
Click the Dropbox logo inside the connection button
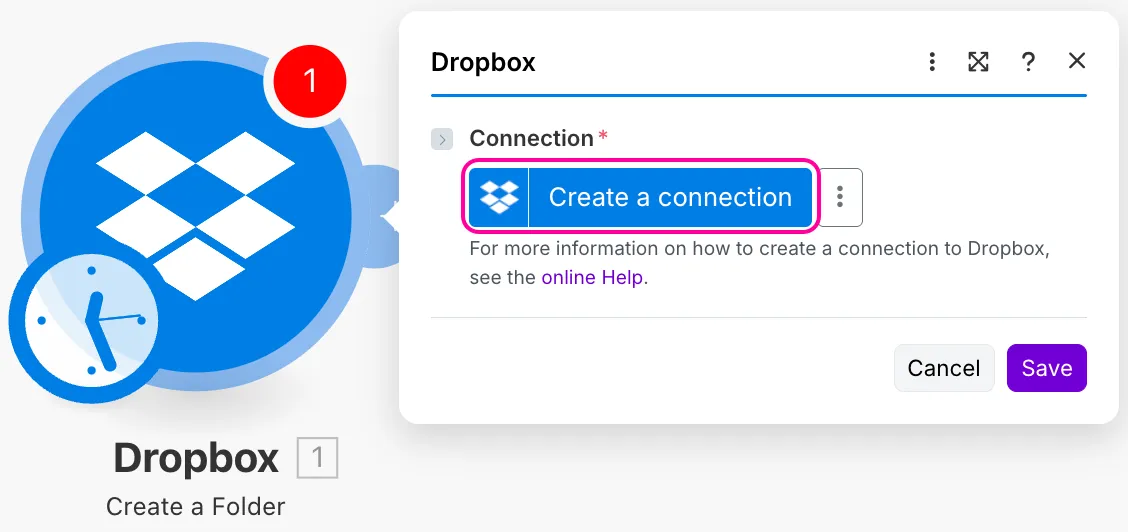[499, 197]
